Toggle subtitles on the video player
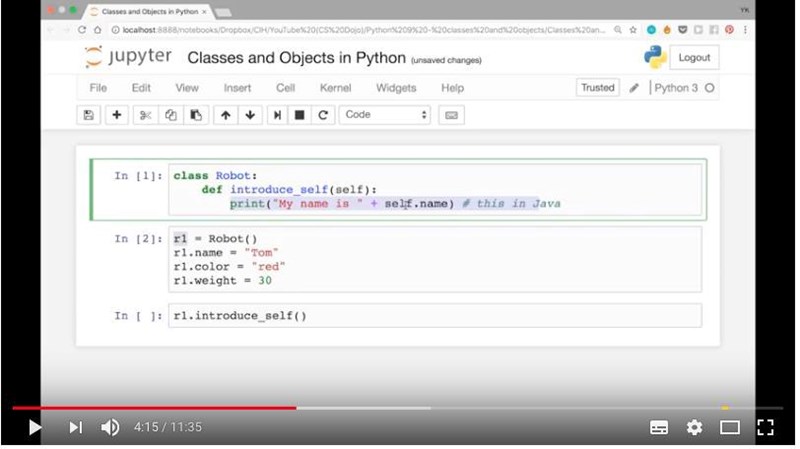 [659, 427]
